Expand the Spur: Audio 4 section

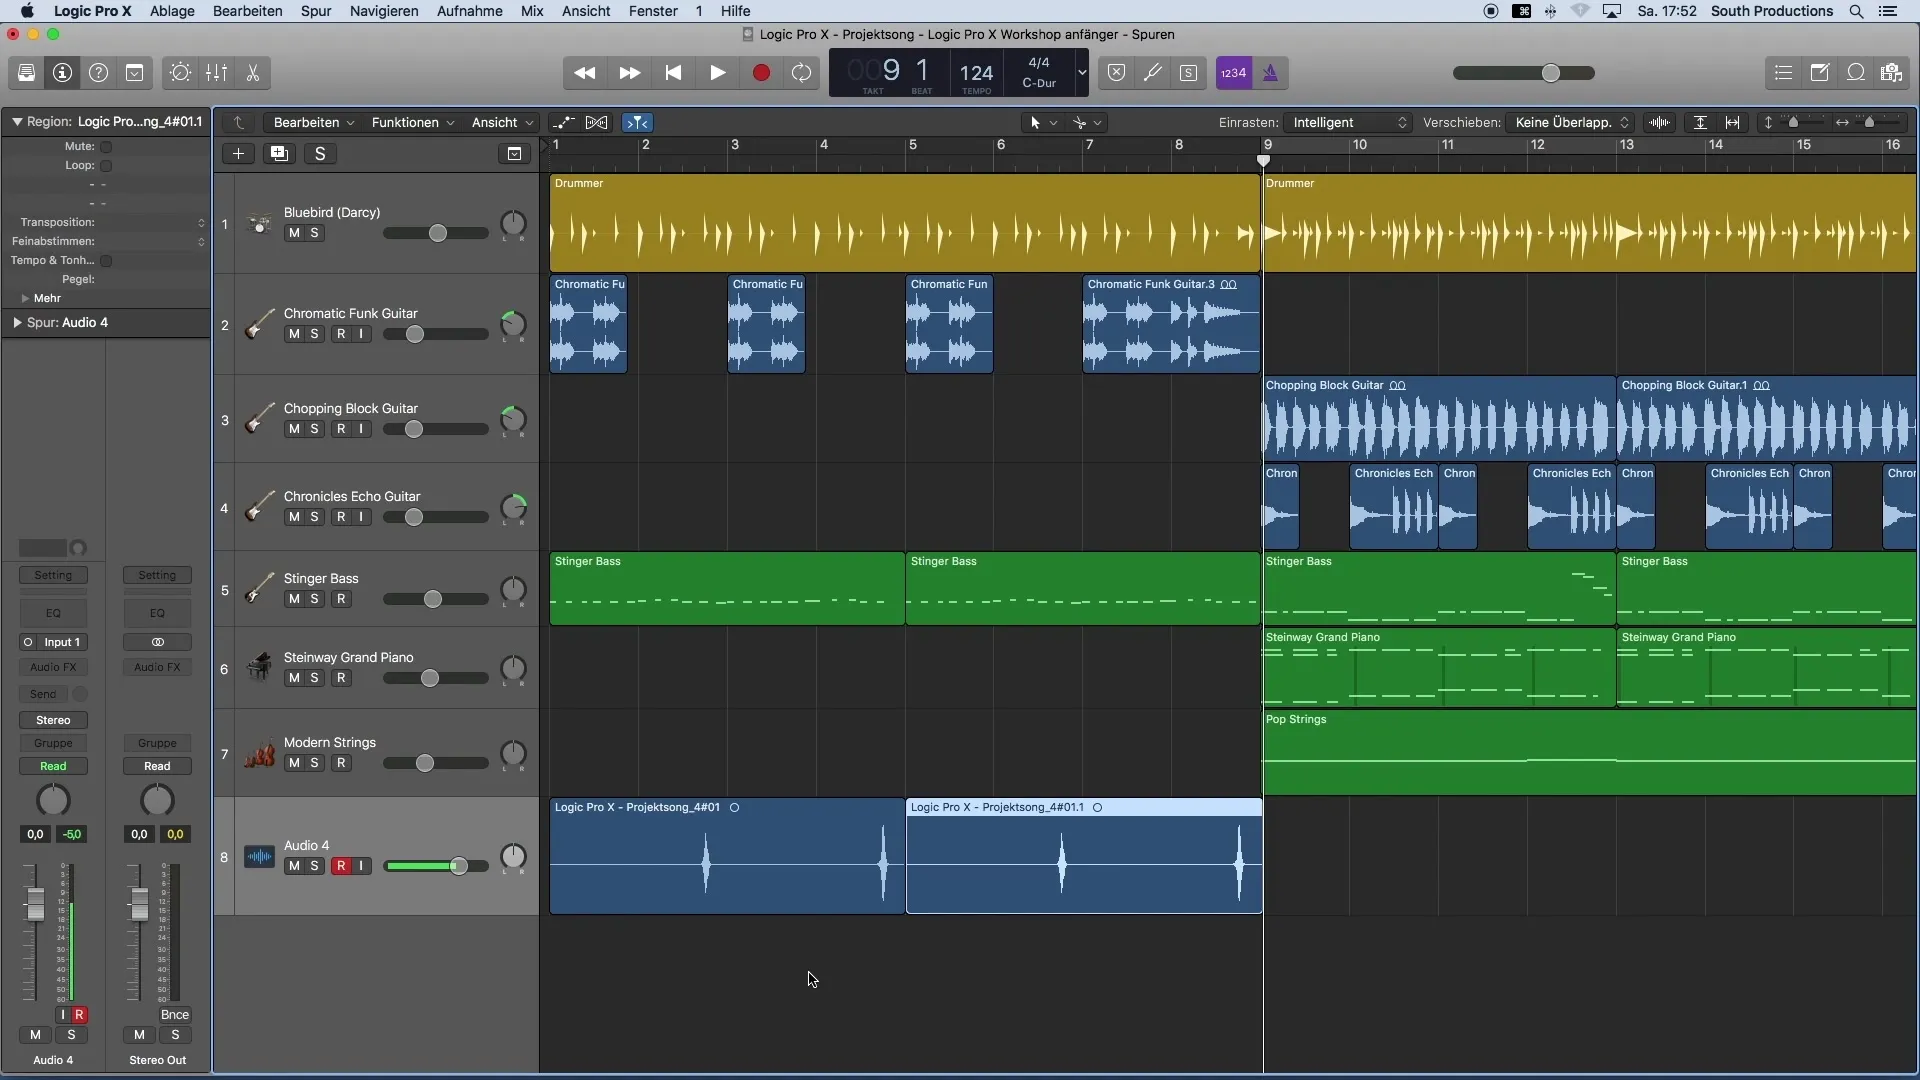click(17, 323)
